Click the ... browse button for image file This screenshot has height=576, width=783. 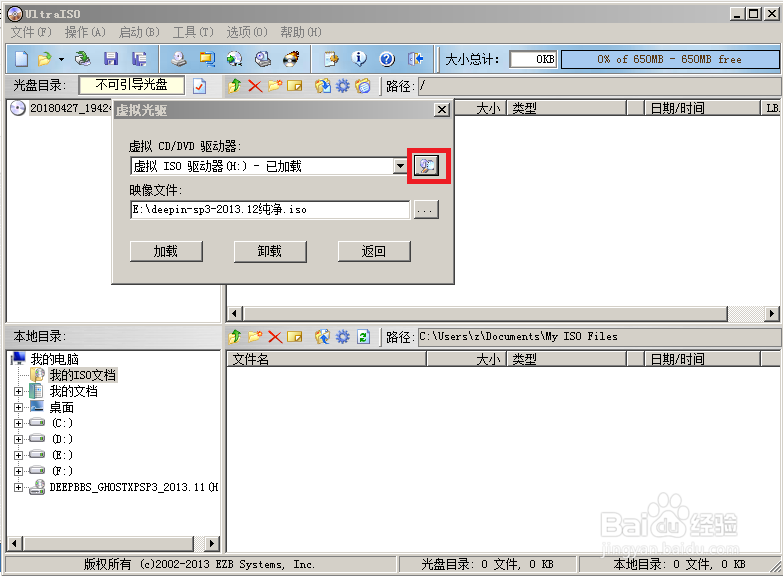426,210
